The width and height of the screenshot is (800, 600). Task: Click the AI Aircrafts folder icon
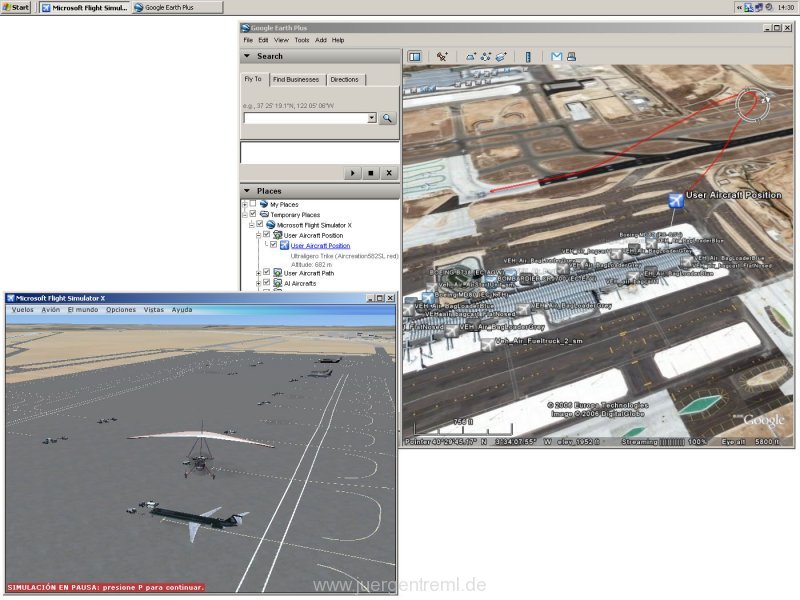tap(278, 283)
